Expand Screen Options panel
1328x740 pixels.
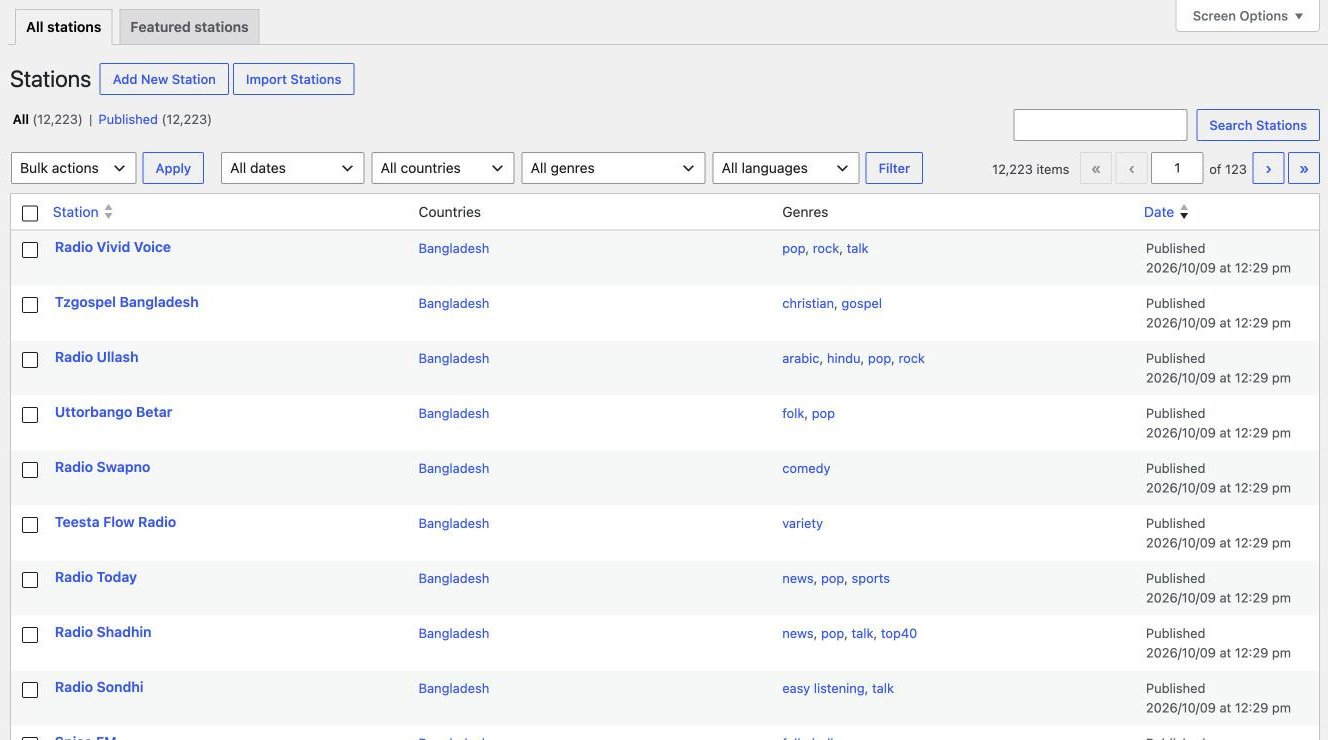click(x=1248, y=16)
